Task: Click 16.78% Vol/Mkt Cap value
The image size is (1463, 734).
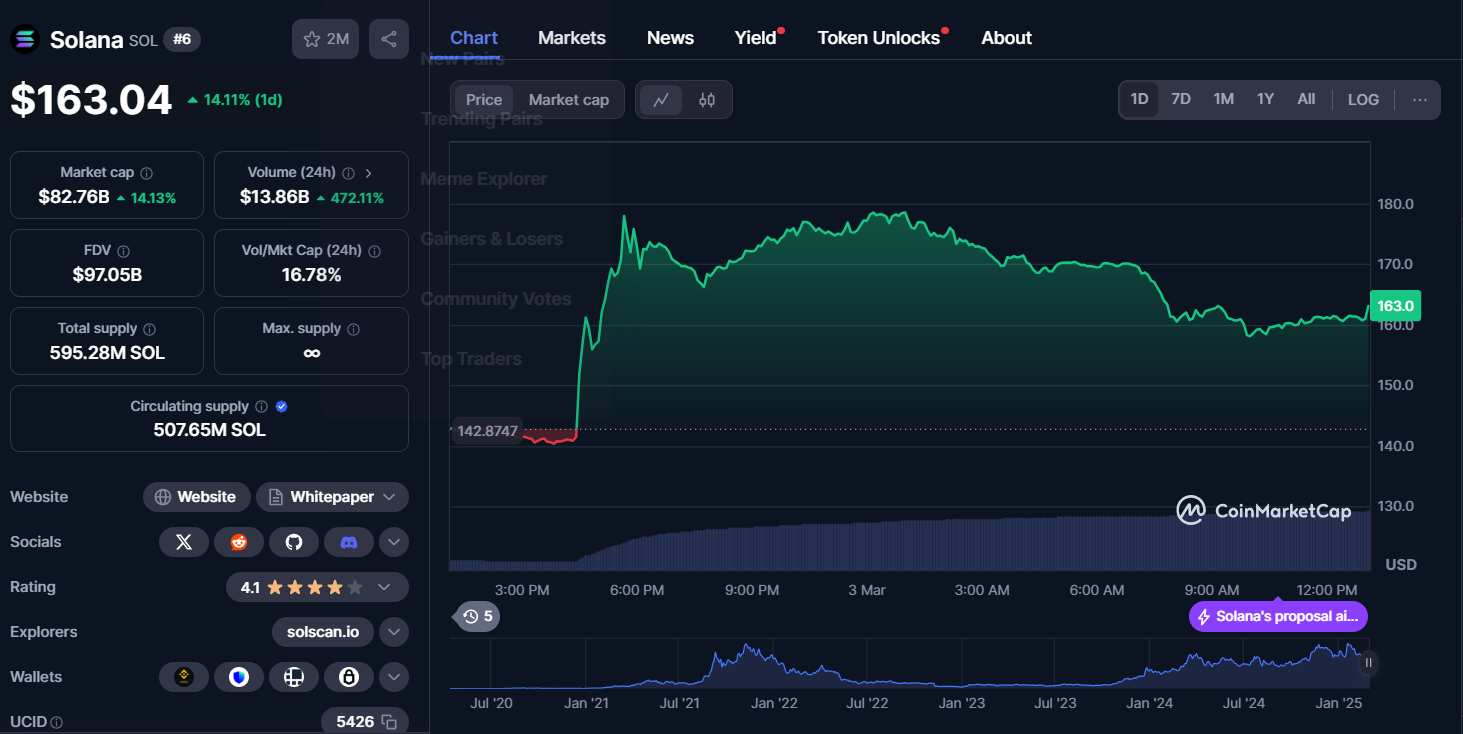Action: [x=311, y=275]
